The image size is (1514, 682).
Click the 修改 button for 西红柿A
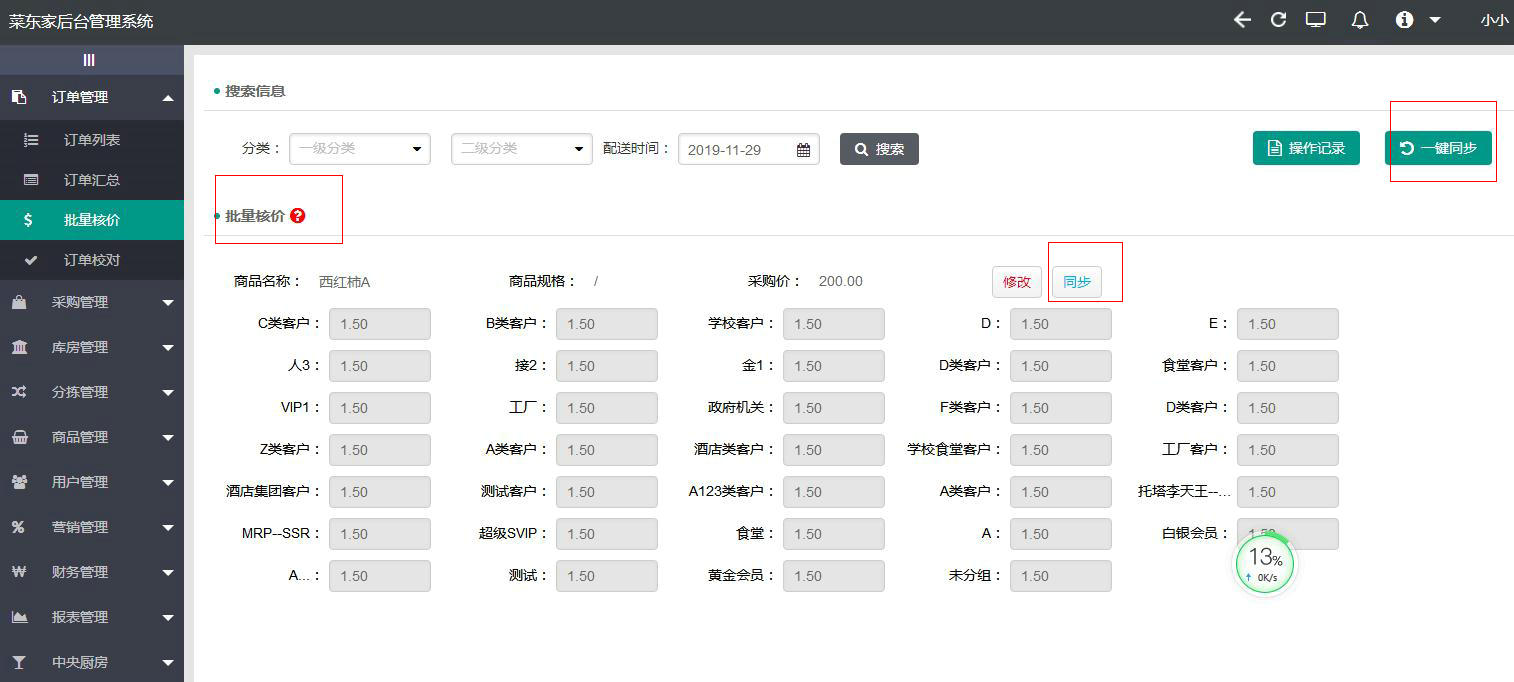point(1016,282)
